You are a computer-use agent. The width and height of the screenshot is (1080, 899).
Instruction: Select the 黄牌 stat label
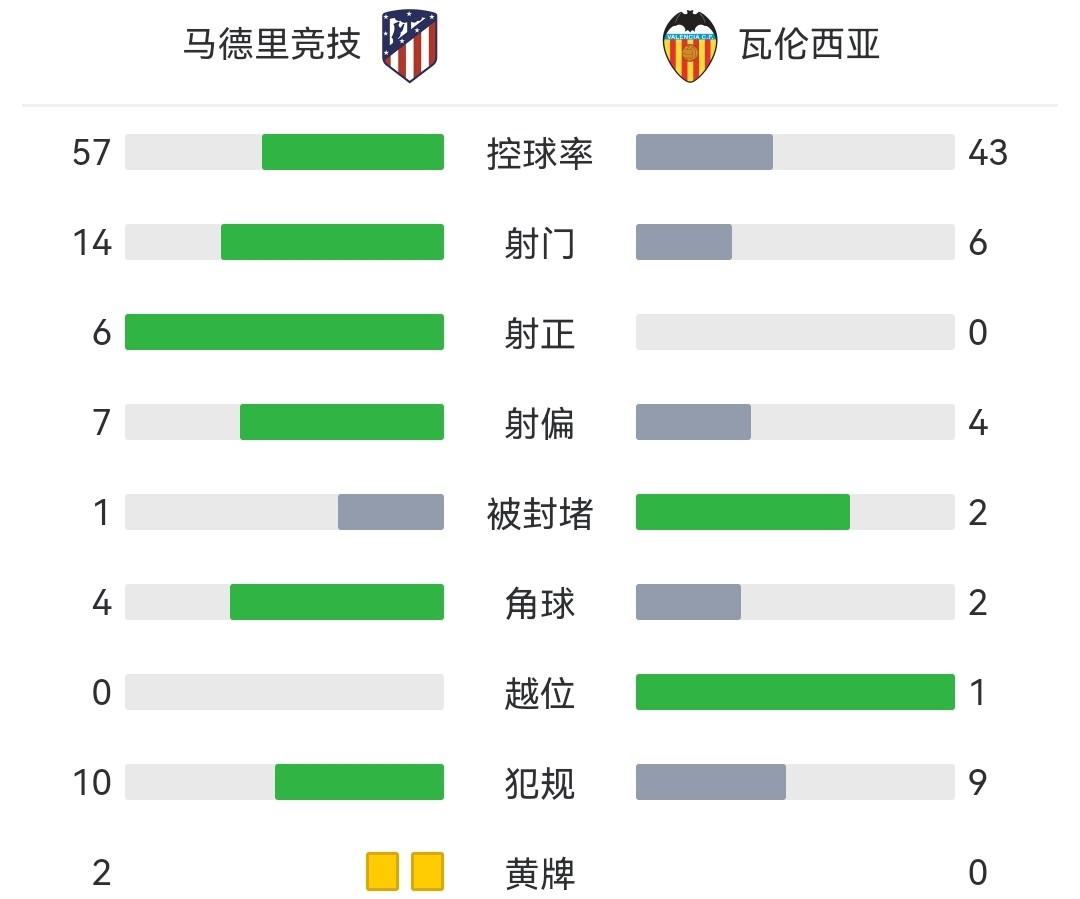point(540,873)
